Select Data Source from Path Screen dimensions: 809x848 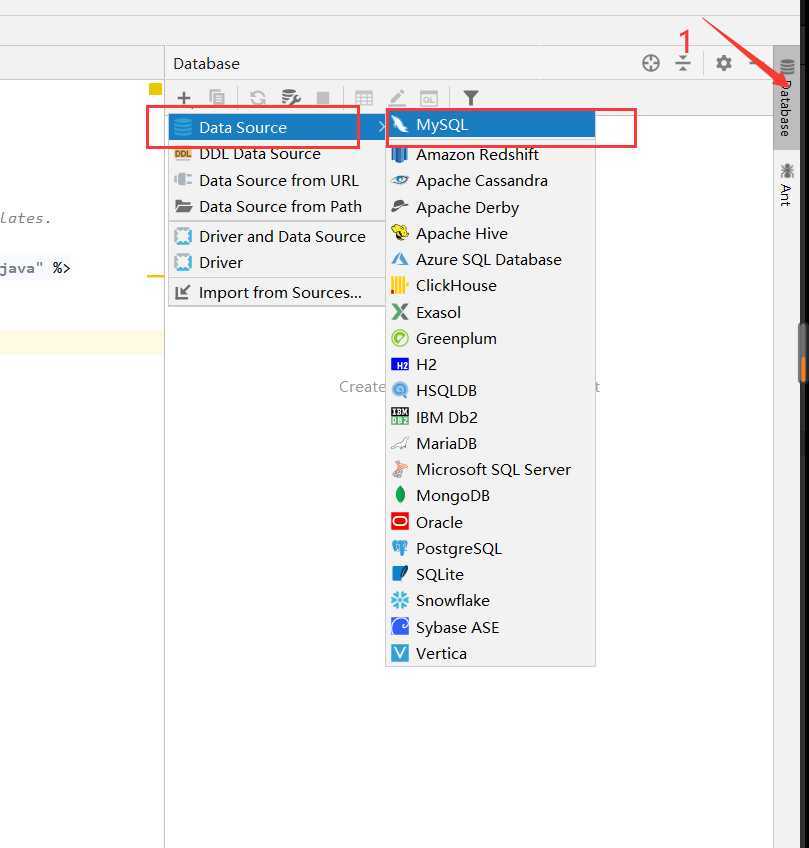(x=277, y=207)
